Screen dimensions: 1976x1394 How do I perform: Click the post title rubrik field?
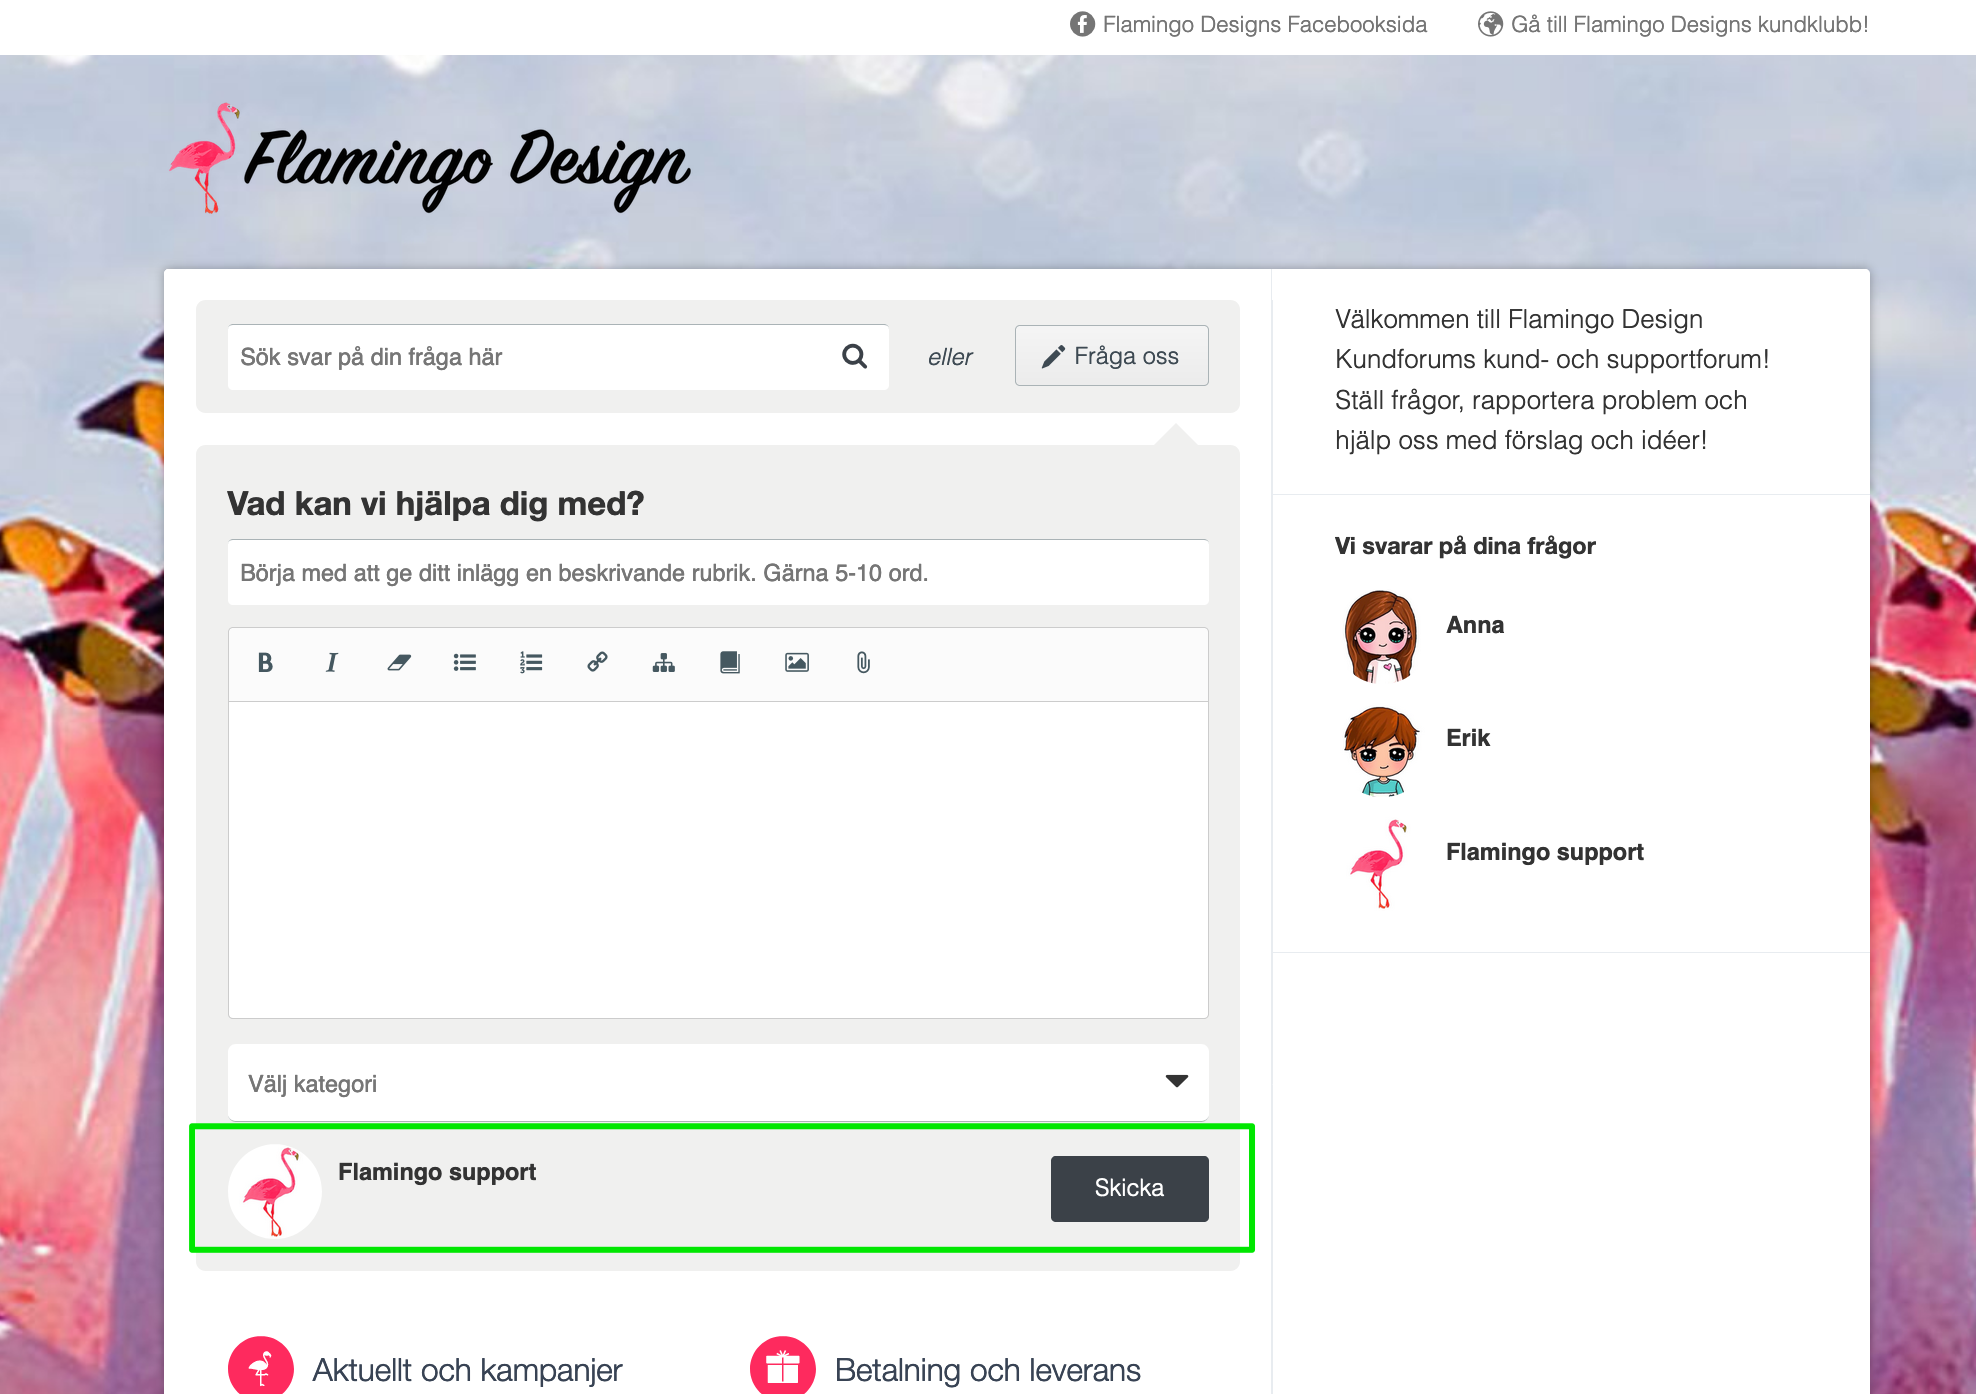[718, 573]
